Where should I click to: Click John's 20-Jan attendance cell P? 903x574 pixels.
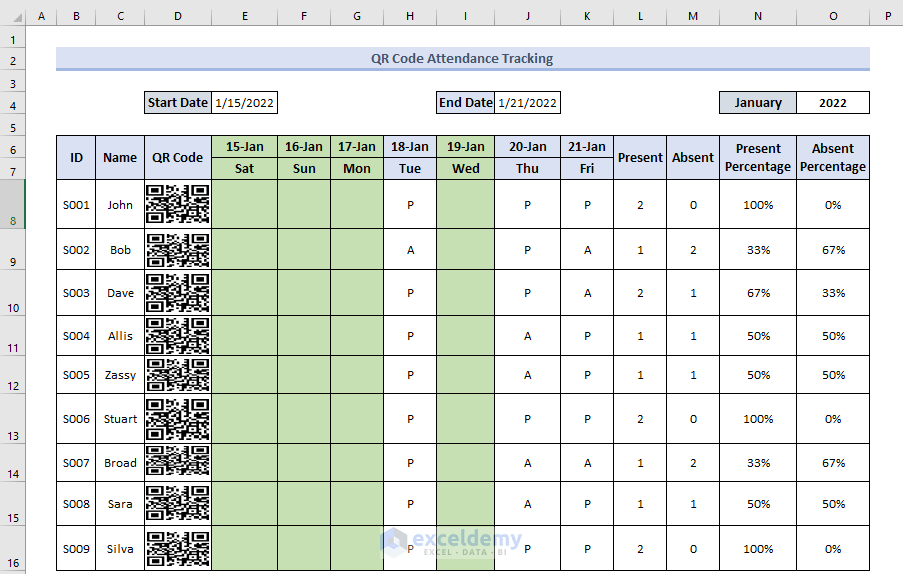[x=527, y=204]
